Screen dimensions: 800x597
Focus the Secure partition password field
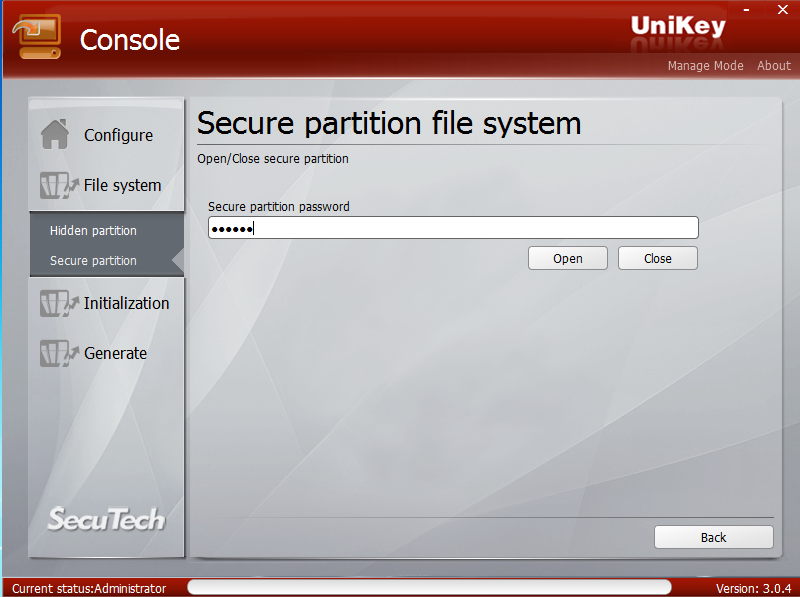click(x=453, y=228)
